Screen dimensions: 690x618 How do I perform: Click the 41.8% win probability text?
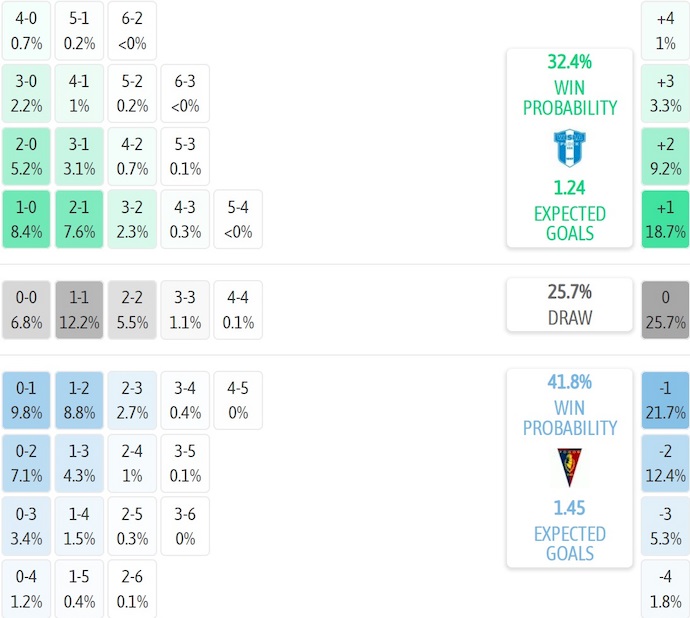pyautogui.click(x=569, y=382)
